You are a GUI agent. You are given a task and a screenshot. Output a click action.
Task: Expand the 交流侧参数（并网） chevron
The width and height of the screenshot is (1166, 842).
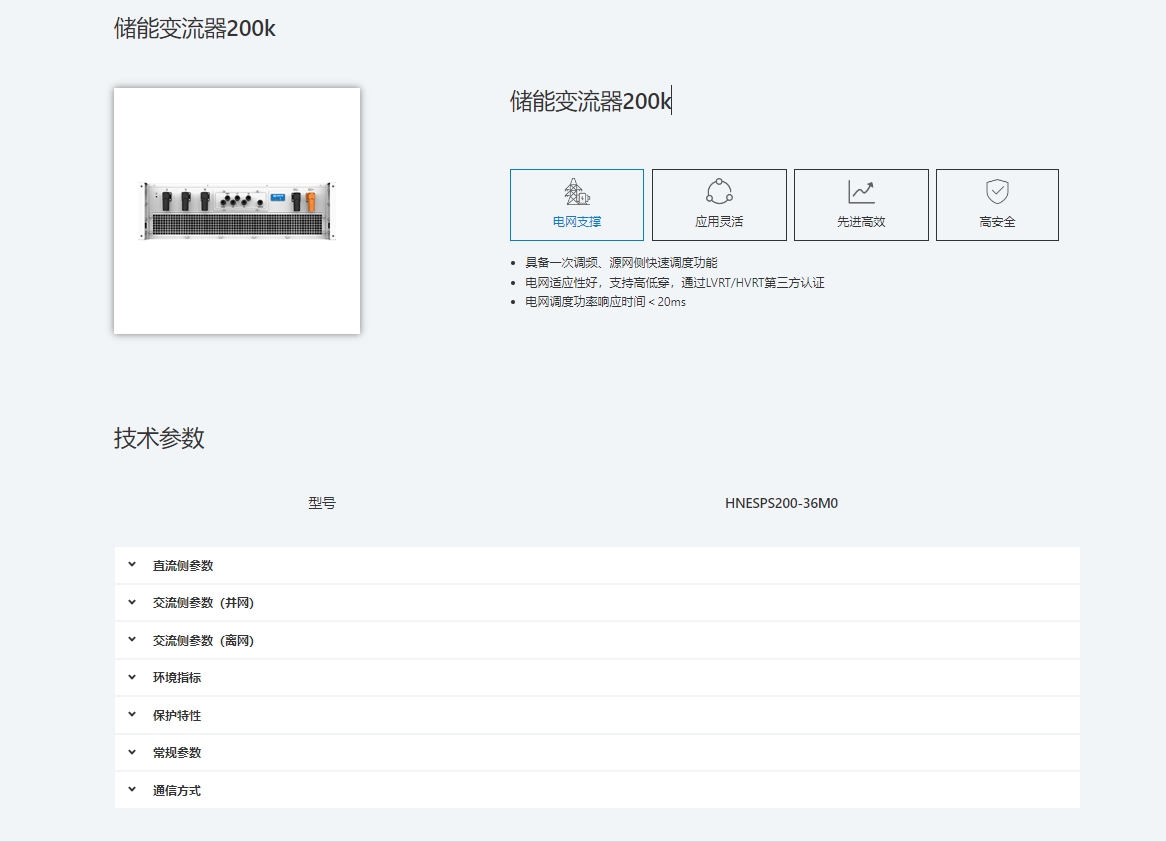point(131,602)
